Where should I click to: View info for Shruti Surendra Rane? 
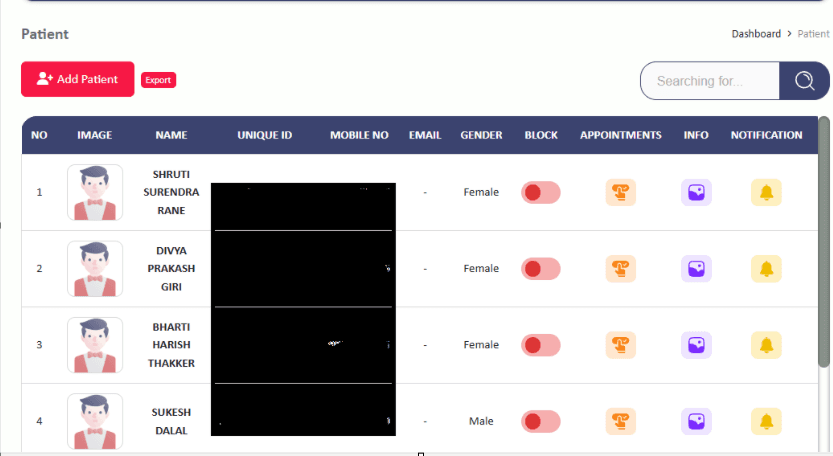pos(696,192)
